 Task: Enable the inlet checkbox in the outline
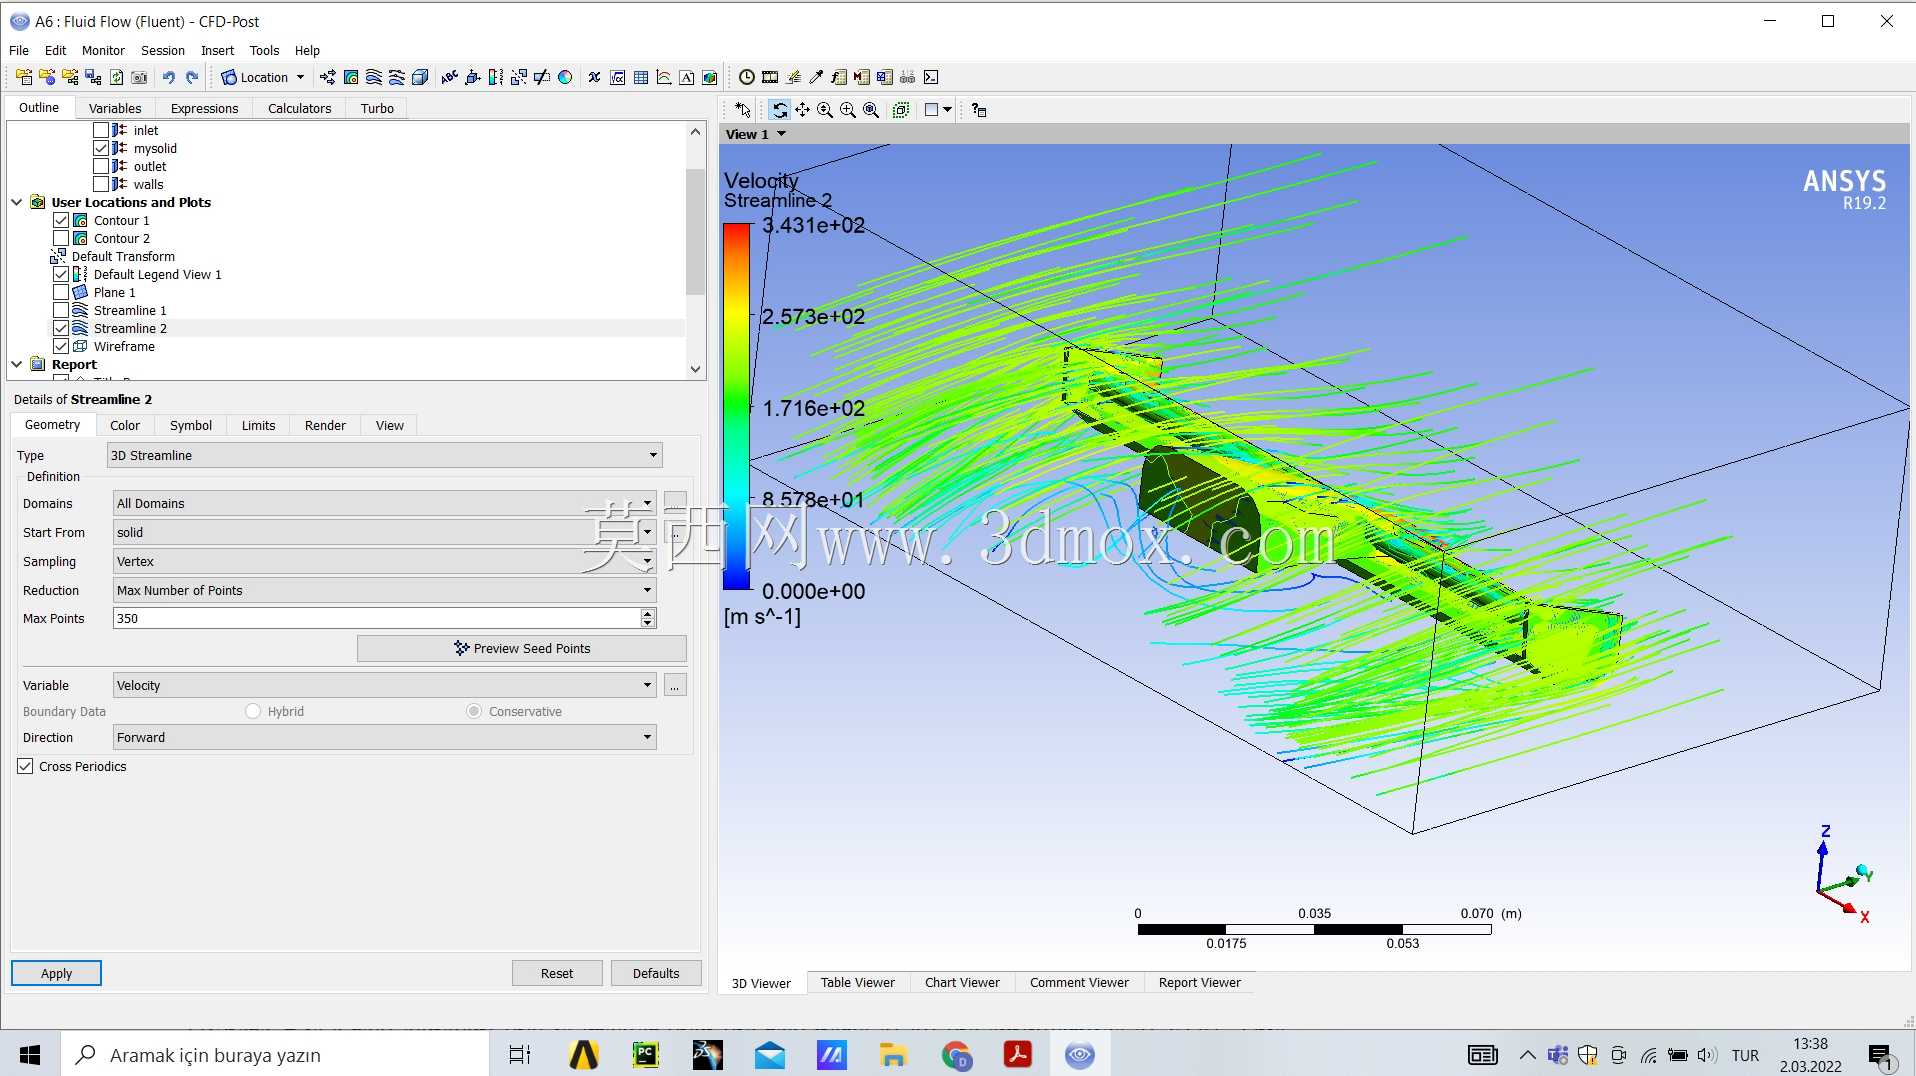click(x=101, y=130)
